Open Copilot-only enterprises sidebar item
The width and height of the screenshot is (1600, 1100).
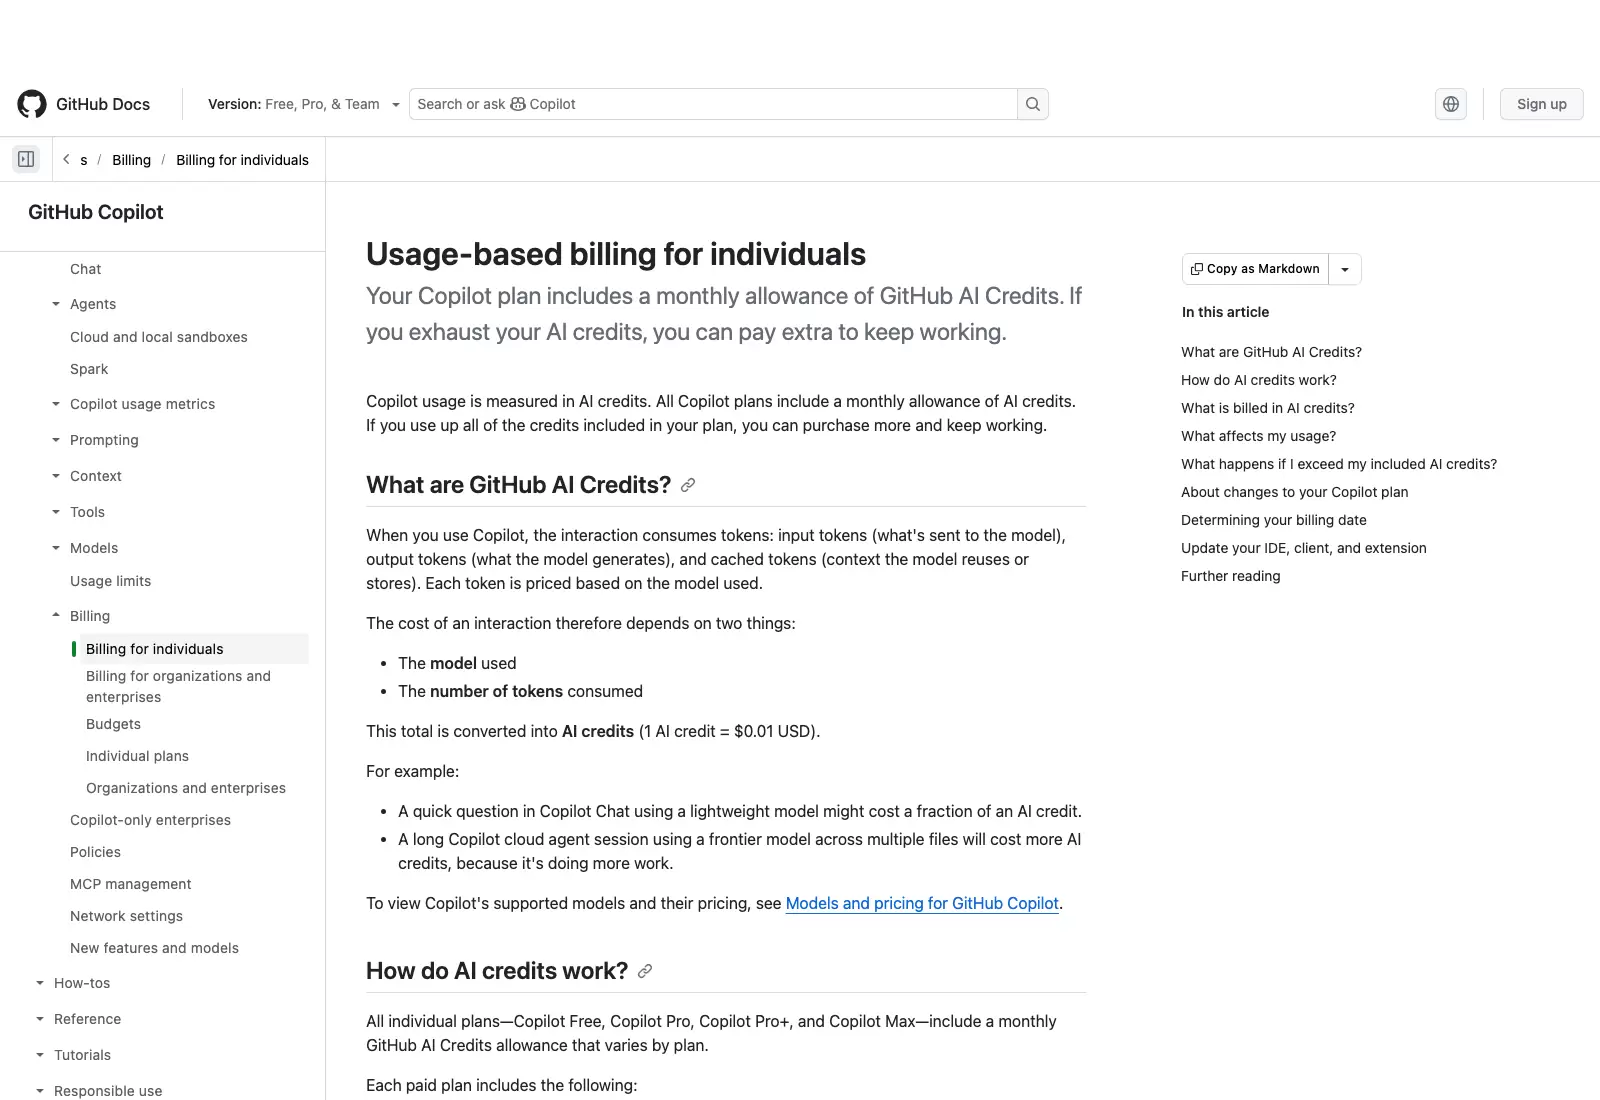[150, 820]
